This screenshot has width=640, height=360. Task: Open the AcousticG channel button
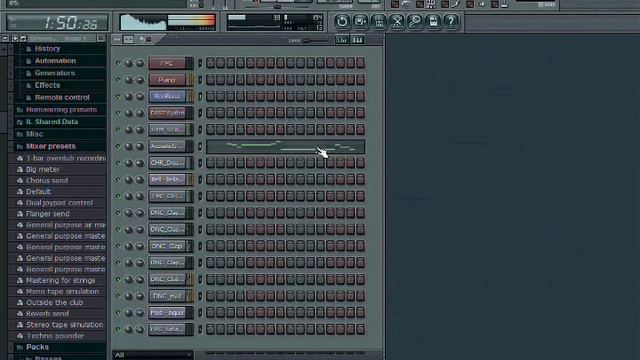click(x=167, y=146)
